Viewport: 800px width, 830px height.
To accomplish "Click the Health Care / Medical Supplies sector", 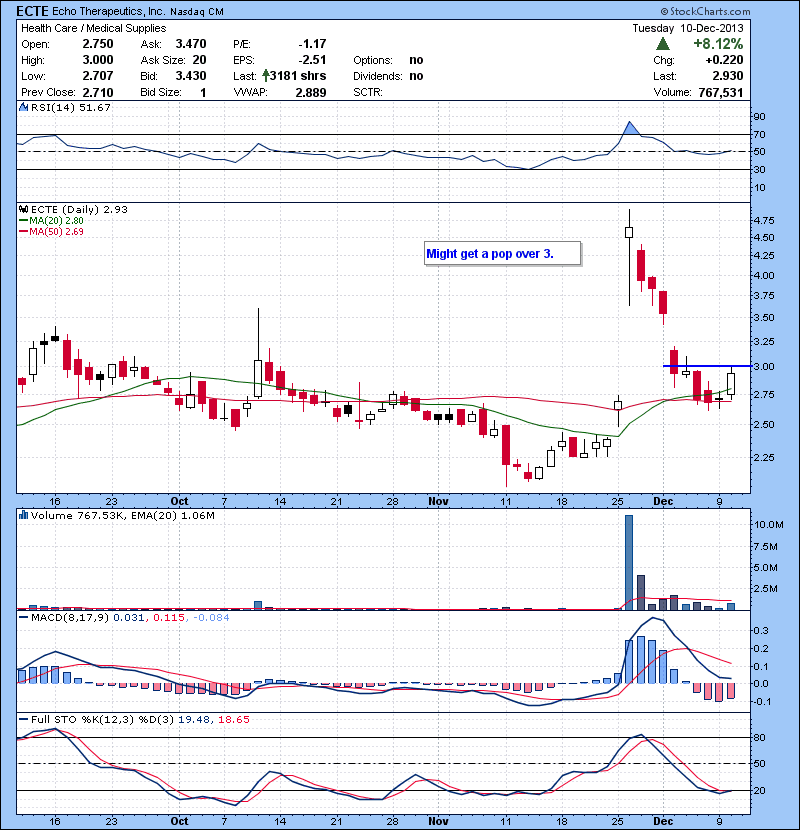I will point(94,28).
